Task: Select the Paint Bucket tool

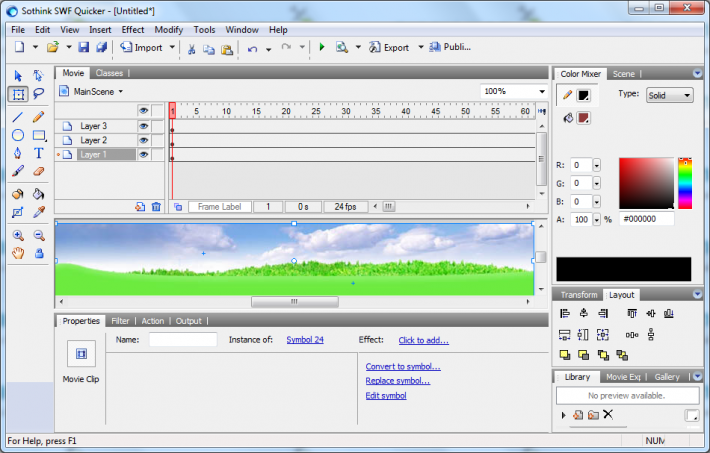Action: pos(38,194)
